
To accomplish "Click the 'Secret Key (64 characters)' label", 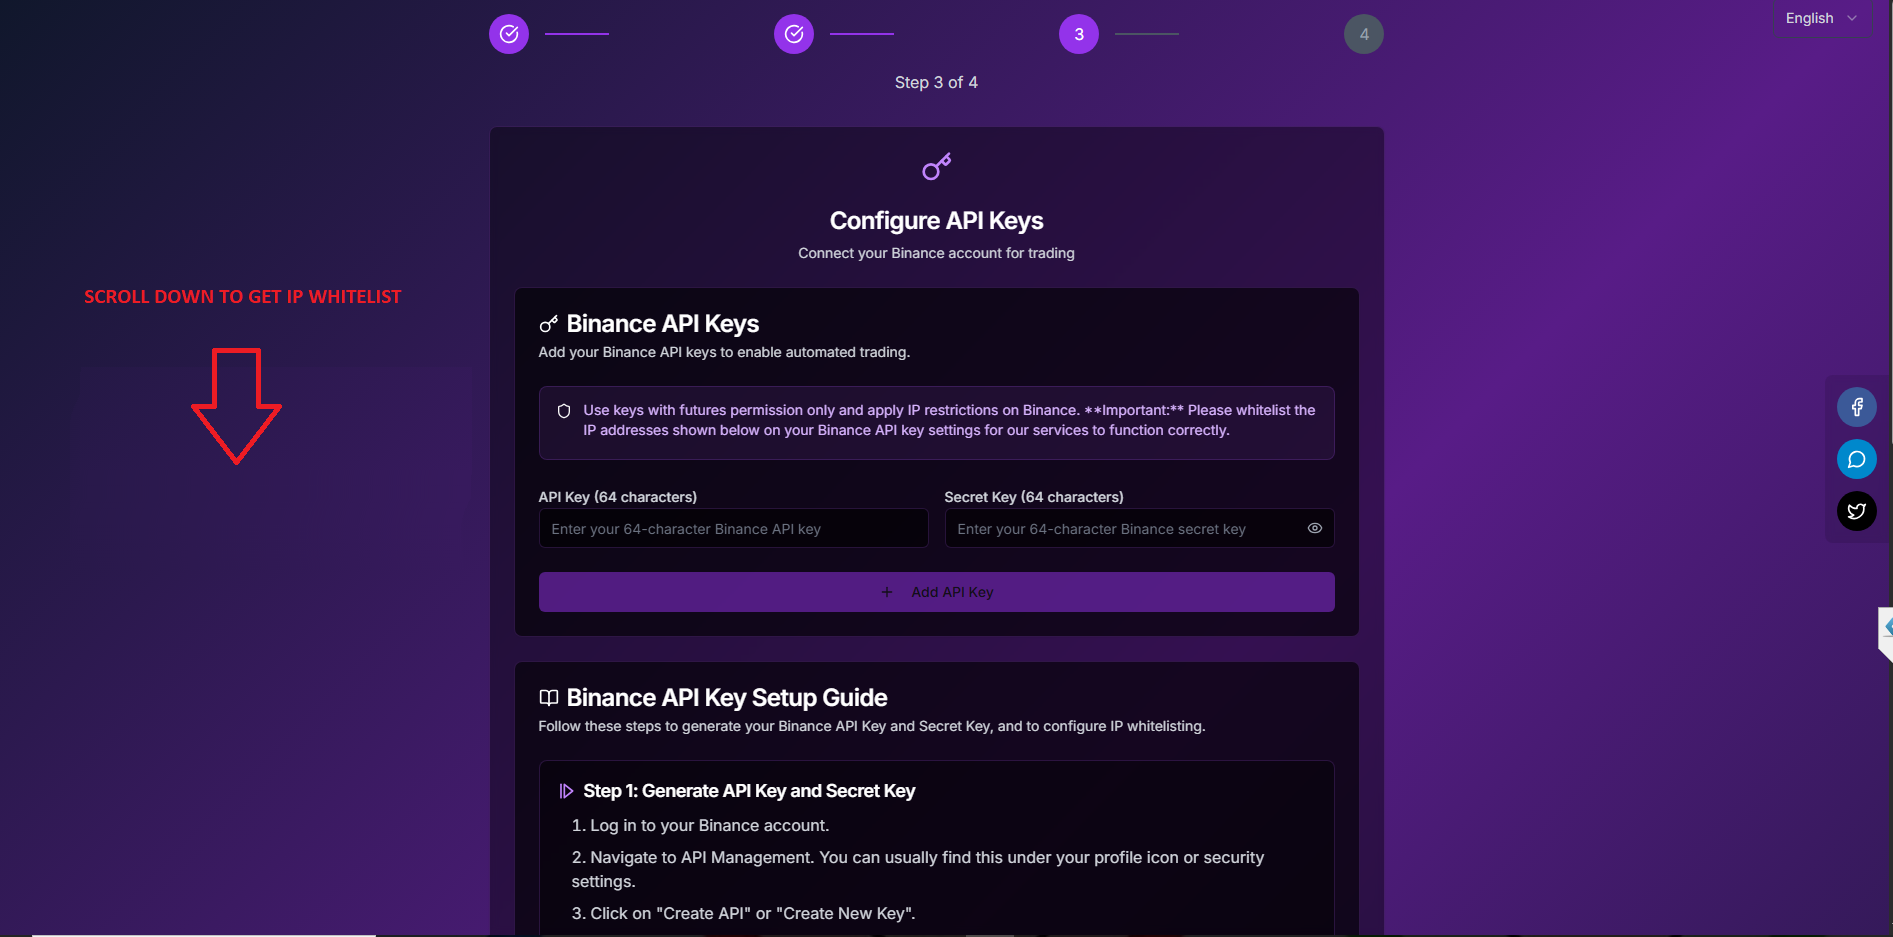I will 1034,497.
